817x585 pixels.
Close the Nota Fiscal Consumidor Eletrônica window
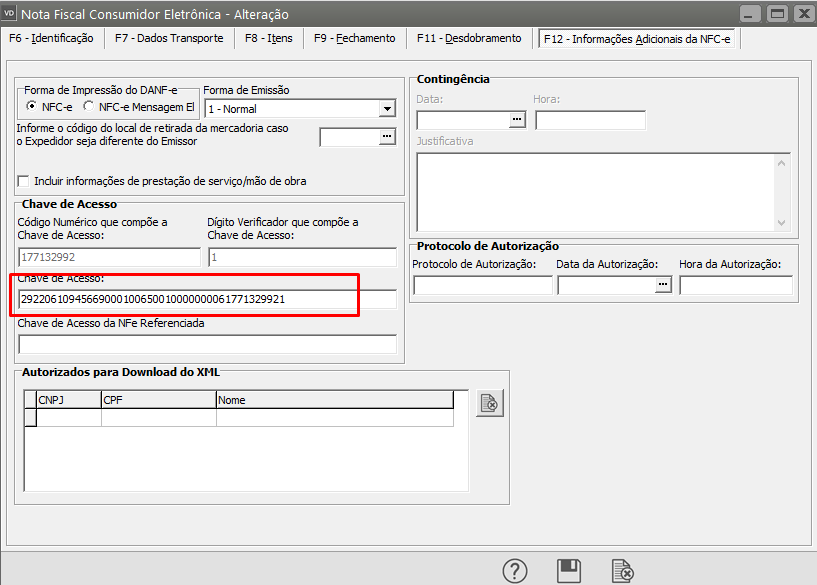click(x=804, y=14)
